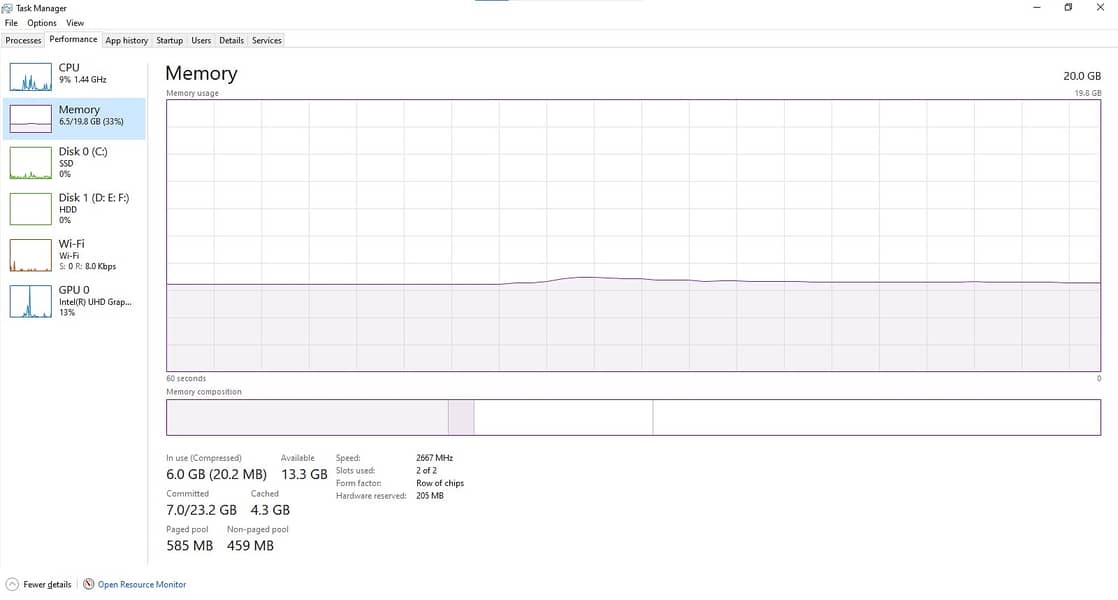This screenshot has width=1118, height=600.
Task: Switch to the Processes tab
Action: [23, 41]
